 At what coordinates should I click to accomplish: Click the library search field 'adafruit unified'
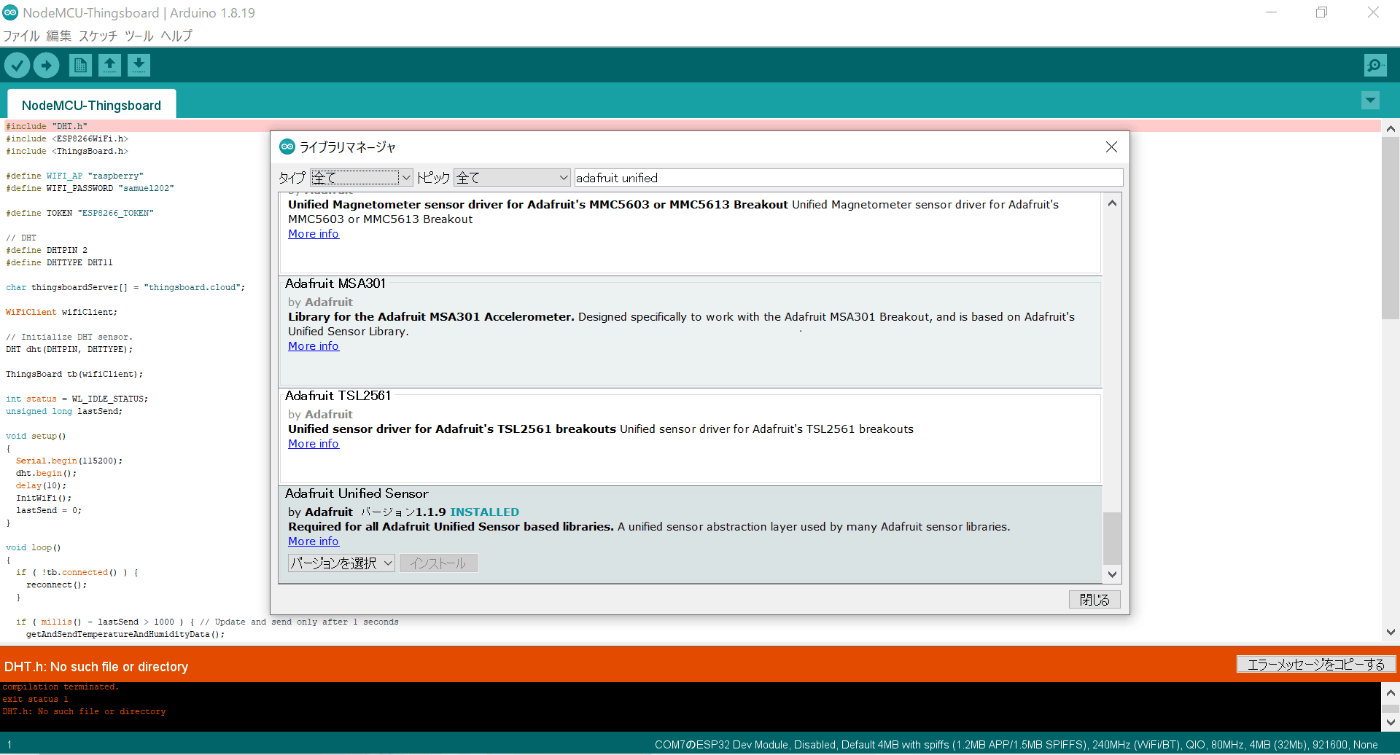point(849,177)
